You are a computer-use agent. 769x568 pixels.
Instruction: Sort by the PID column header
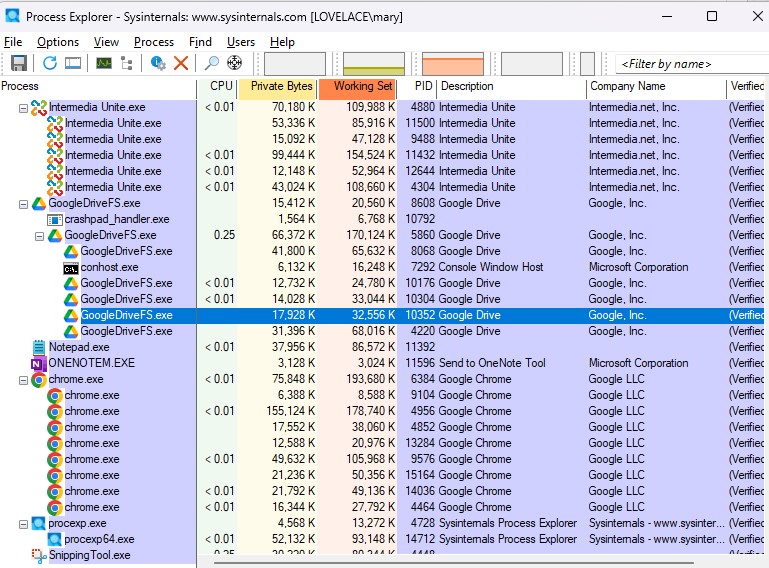point(416,86)
